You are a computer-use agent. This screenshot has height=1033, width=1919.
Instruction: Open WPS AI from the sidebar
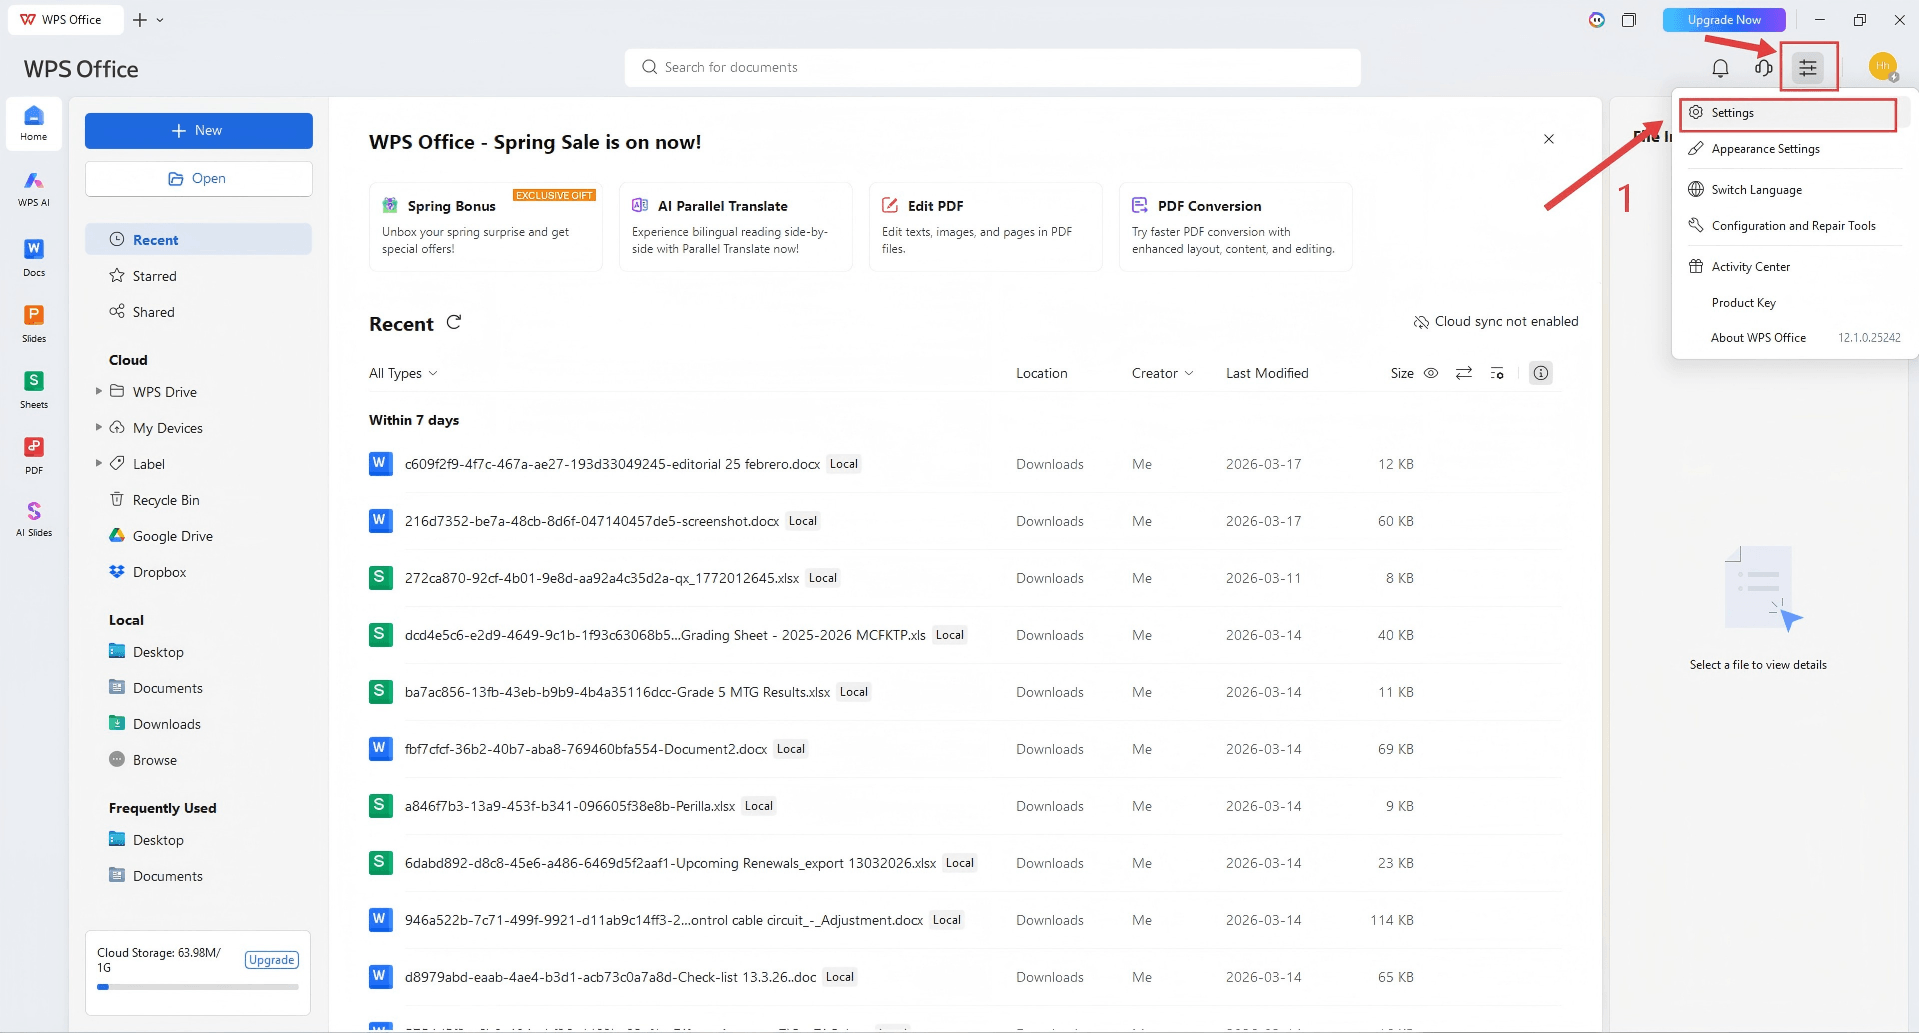click(x=34, y=187)
